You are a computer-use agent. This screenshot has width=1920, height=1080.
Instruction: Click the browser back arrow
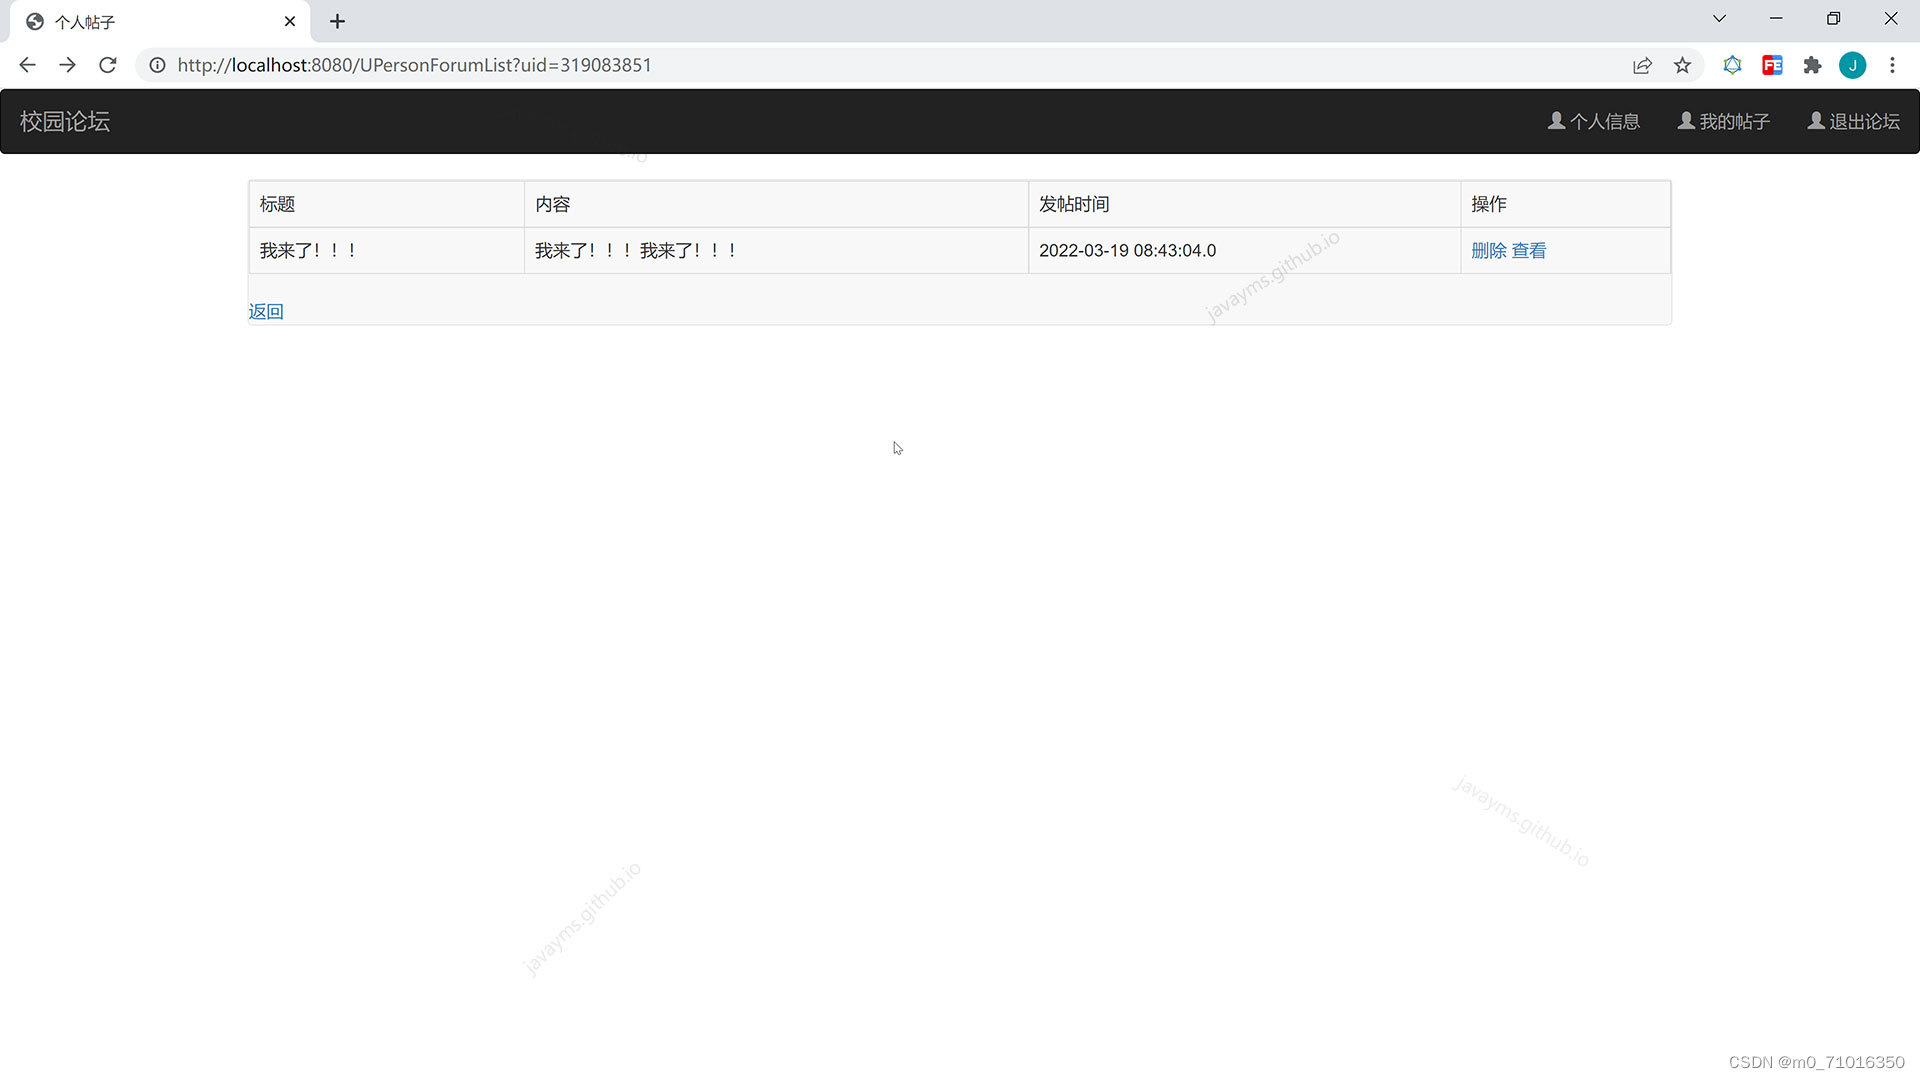27,65
